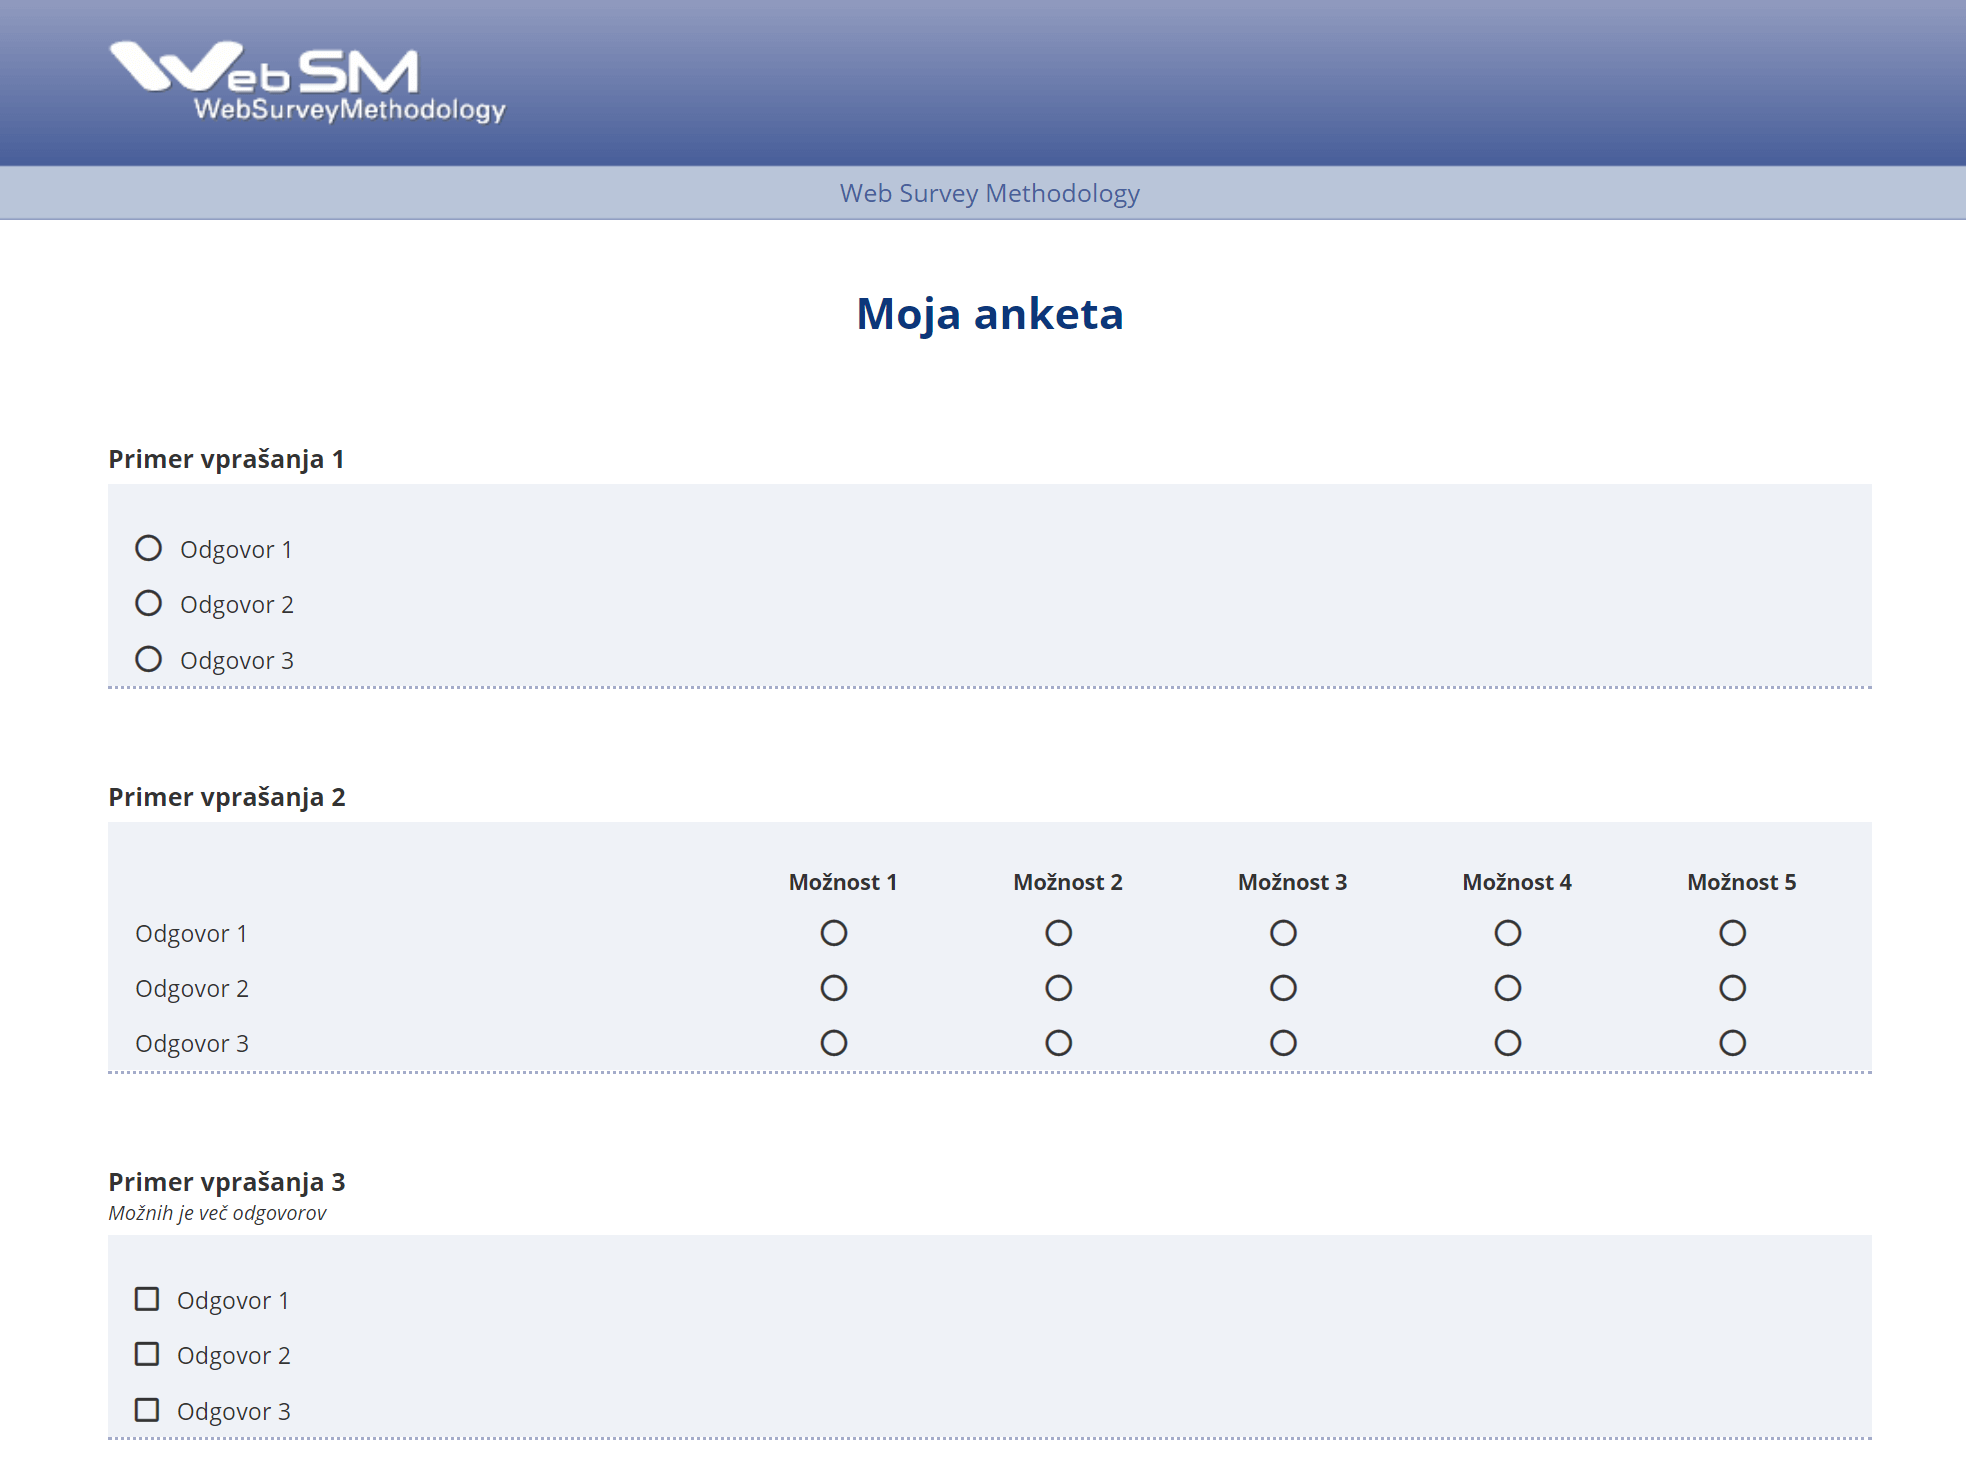Choose Možnost 3 for Odgovor 3 row
The image size is (1966, 1474).
click(1284, 1043)
